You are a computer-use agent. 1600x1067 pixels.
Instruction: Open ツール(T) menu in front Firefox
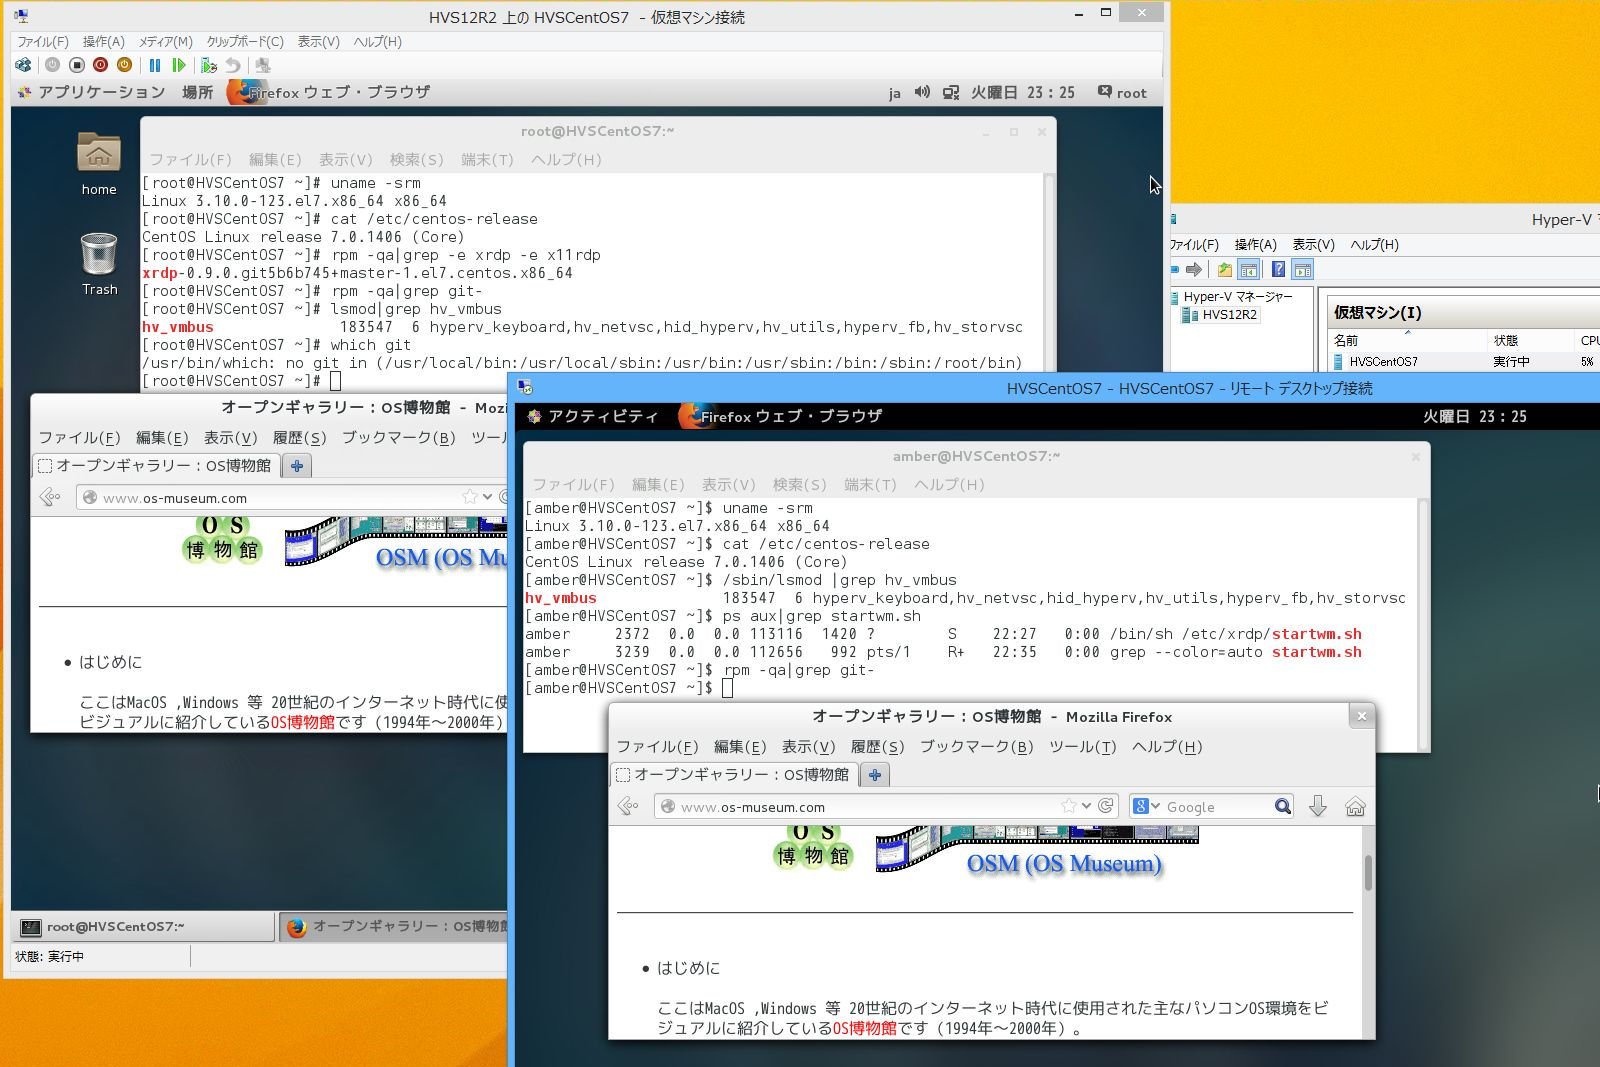(x=1082, y=746)
